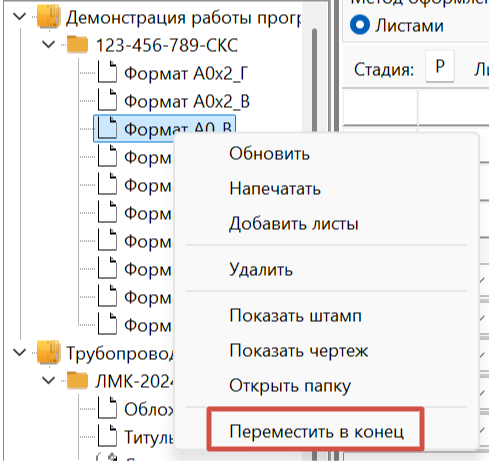
Task: Click the highlighted Формат A0_В sheet icon
Action: [x=107, y=128]
